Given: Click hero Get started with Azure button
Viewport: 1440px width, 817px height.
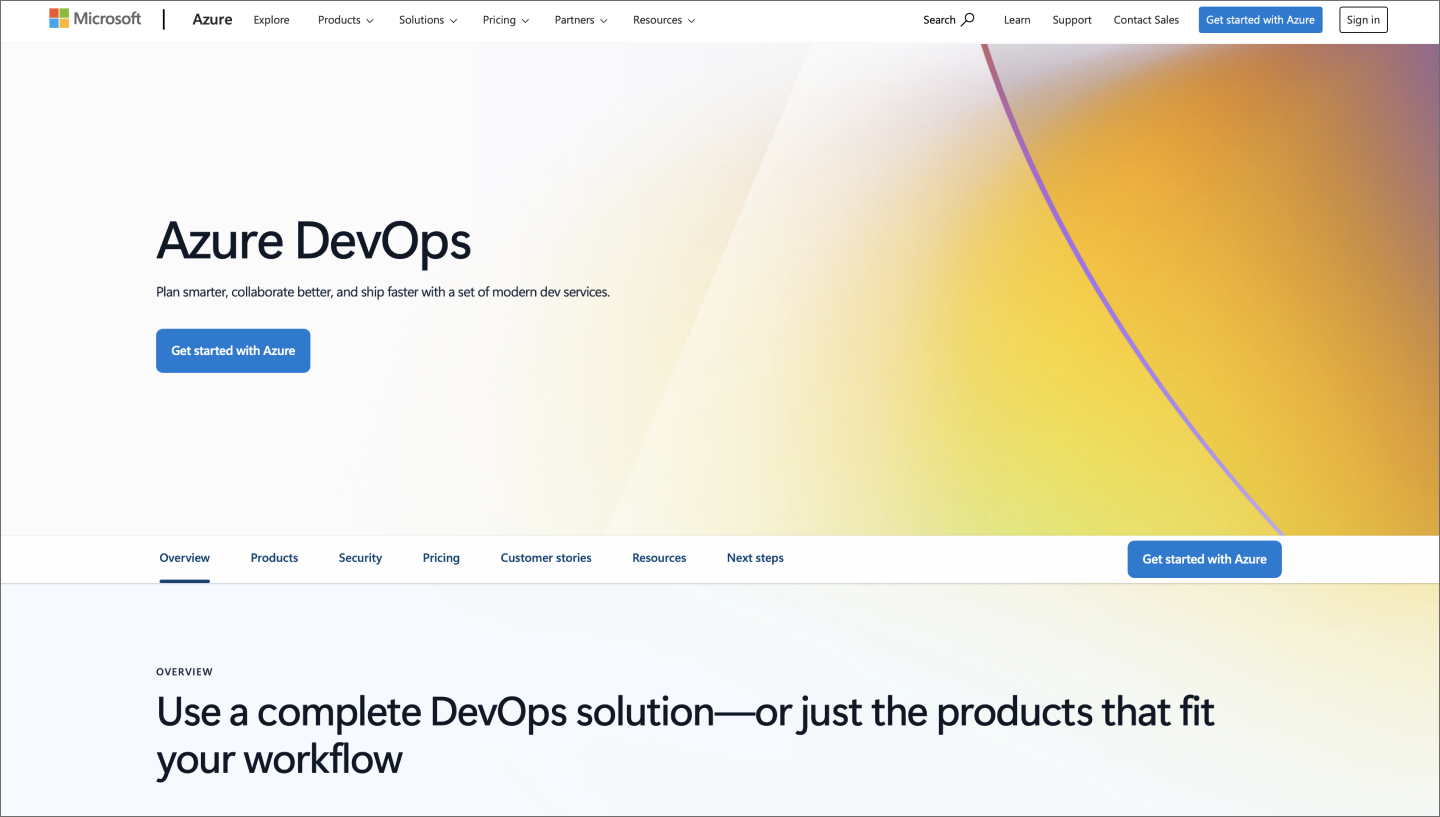Looking at the screenshot, I should coord(233,351).
